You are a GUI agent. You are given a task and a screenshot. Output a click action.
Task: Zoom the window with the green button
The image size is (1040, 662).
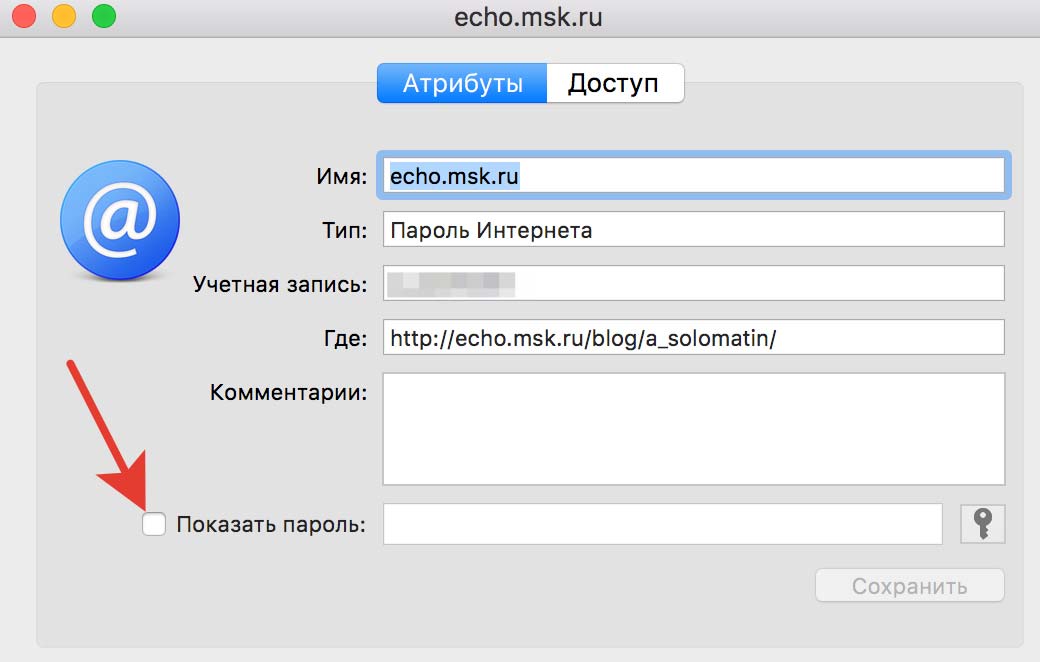[x=102, y=17]
